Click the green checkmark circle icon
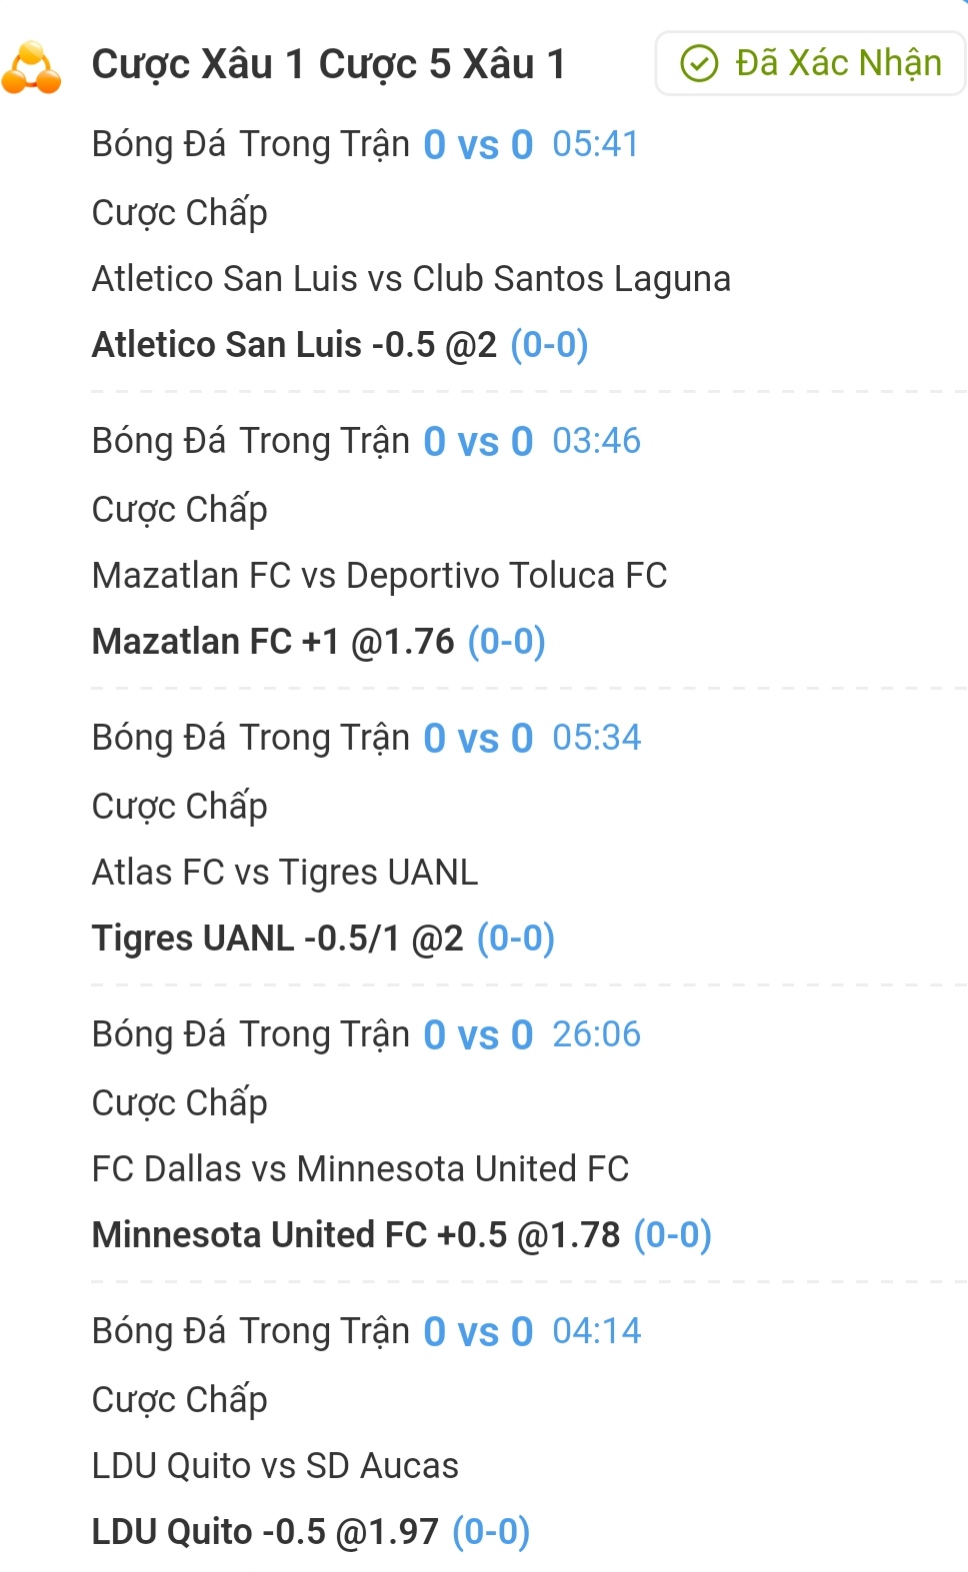968x1572 pixels. tap(699, 64)
